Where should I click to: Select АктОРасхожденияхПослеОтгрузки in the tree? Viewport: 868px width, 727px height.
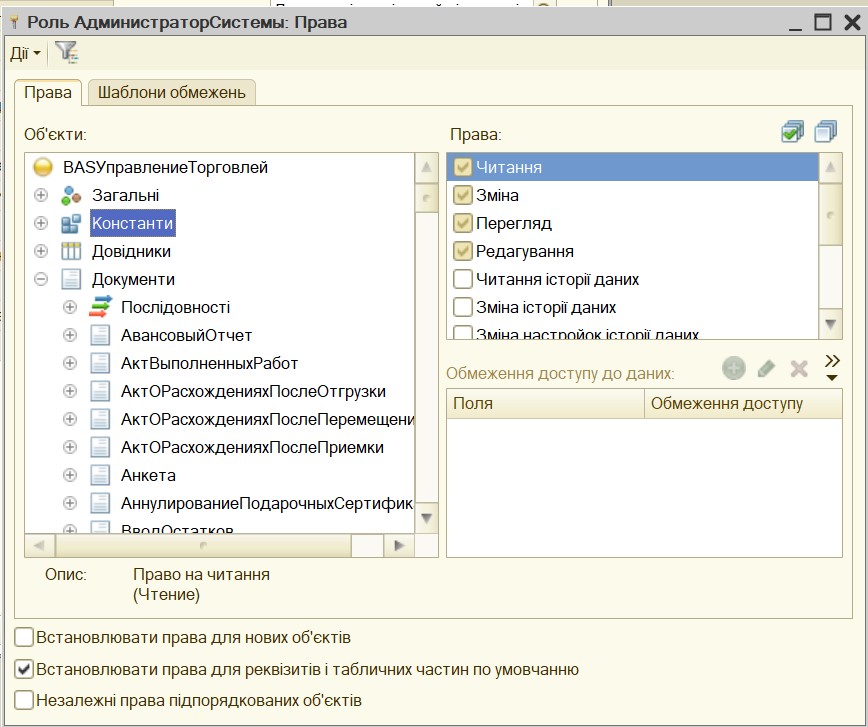pyautogui.click(x=254, y=391)
